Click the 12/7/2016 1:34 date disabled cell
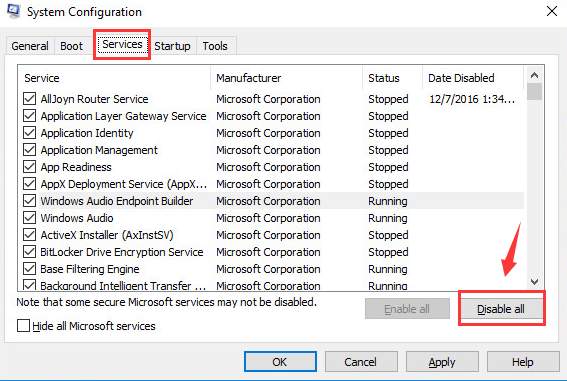567x381 pixels. point(472,99)
